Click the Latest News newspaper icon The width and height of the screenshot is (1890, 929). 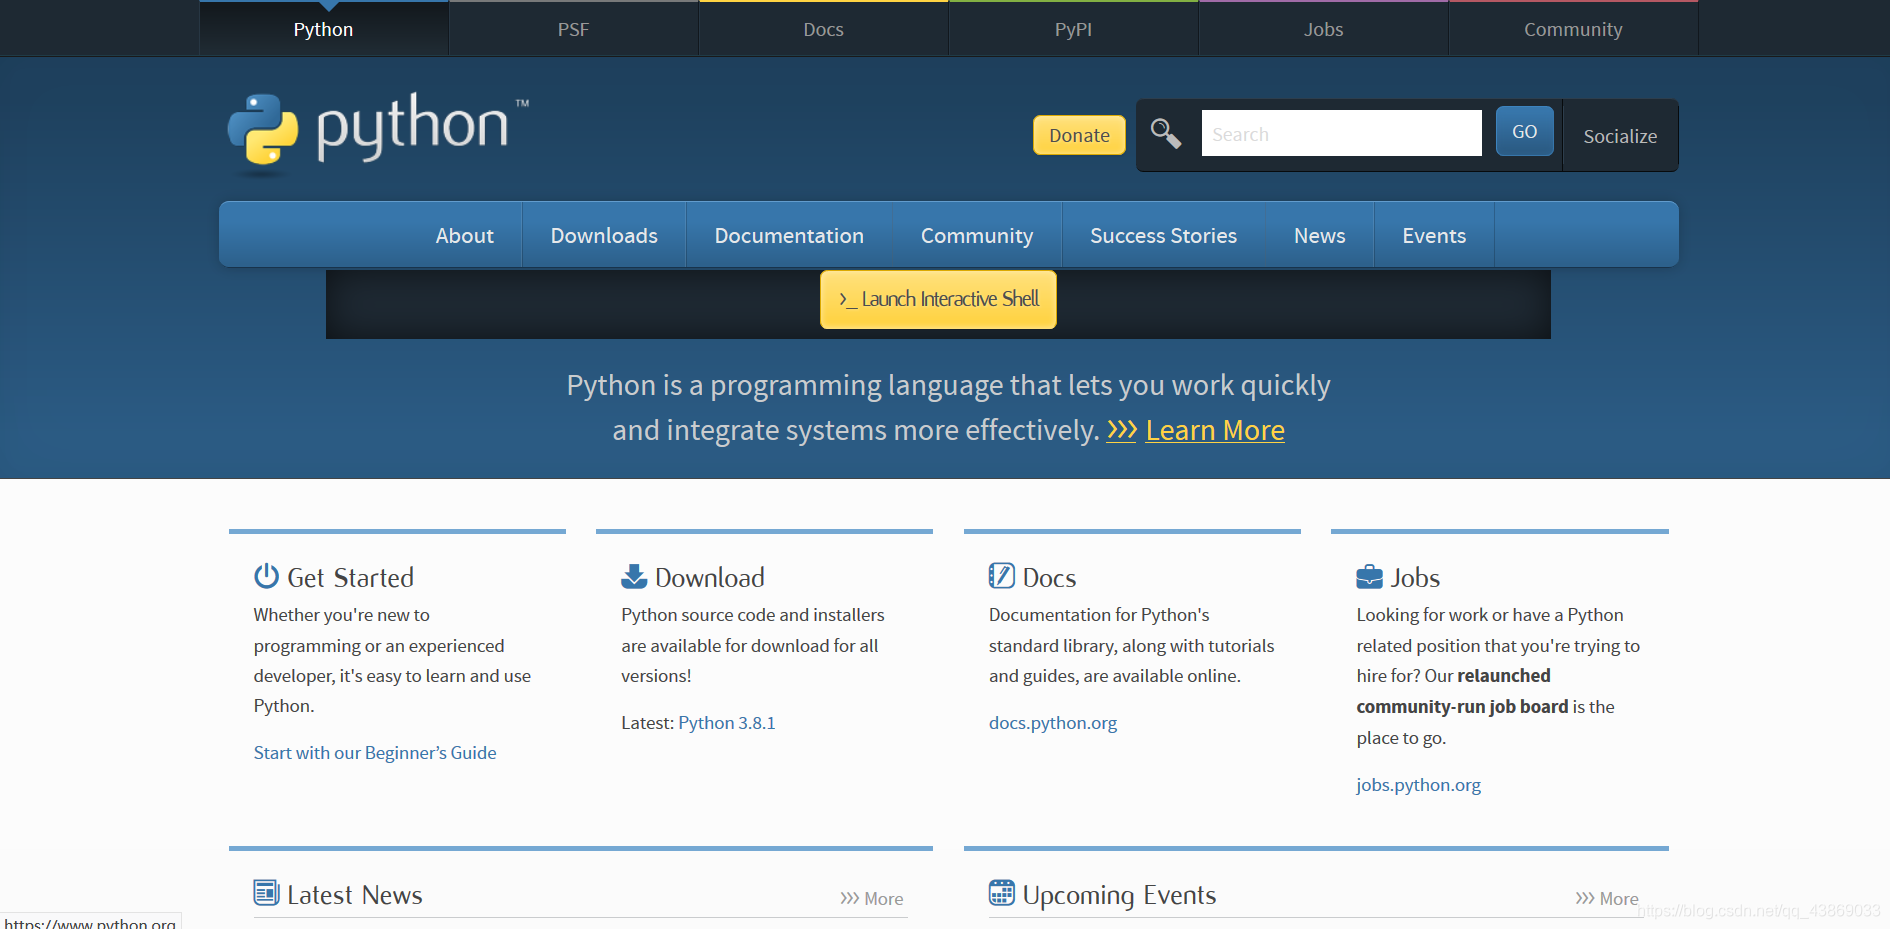click(x=266, y=892)
